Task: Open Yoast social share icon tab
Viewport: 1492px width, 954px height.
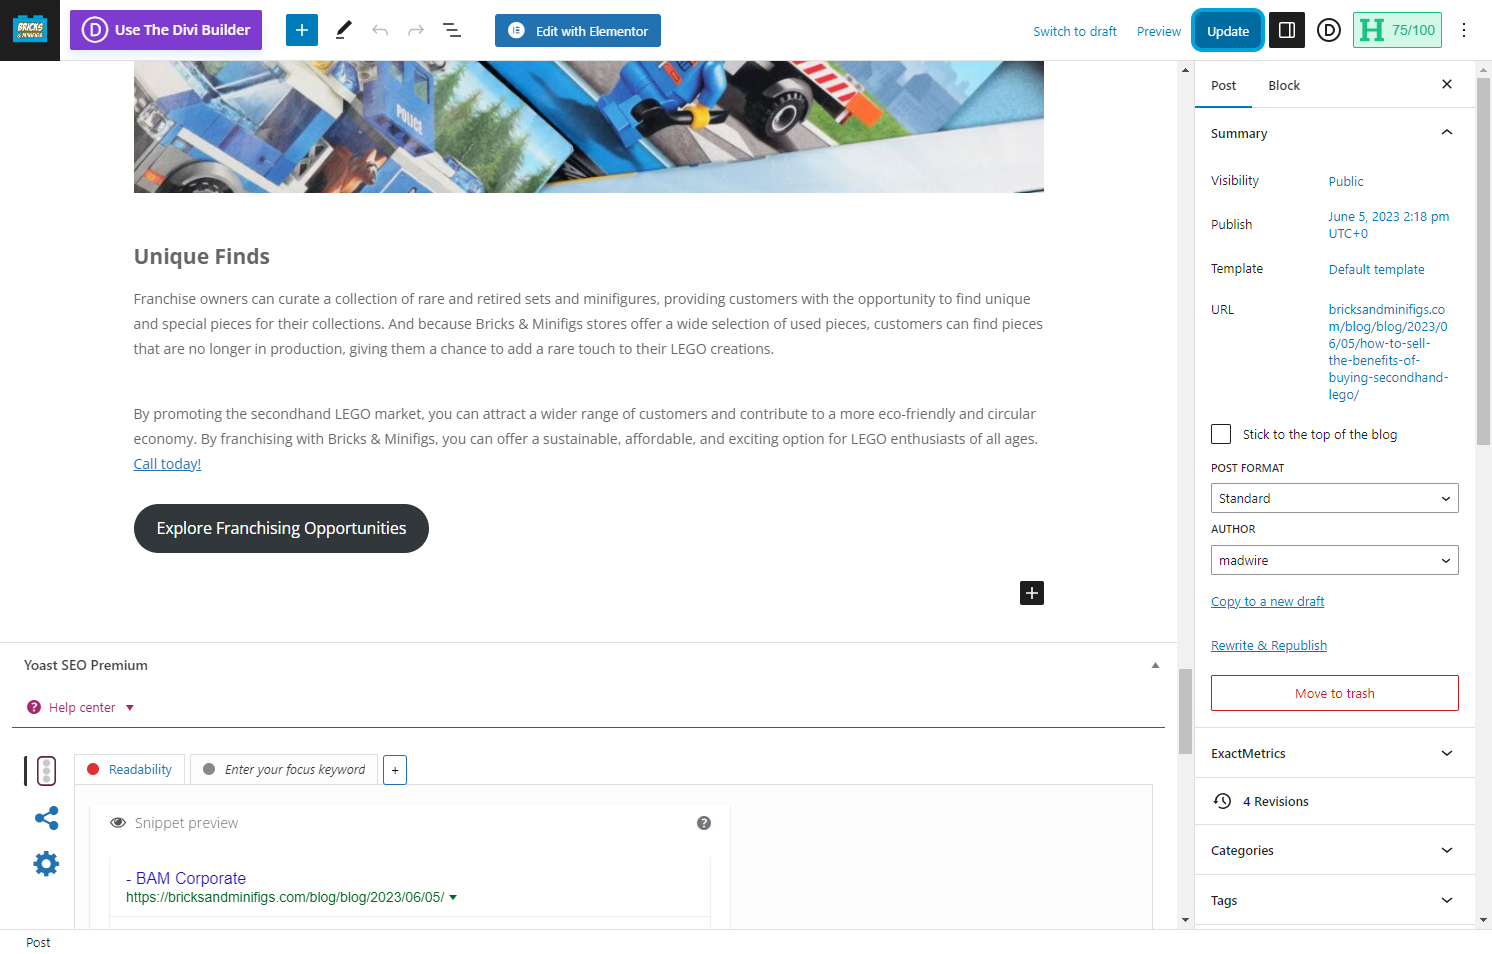Action: coord(46,818)
